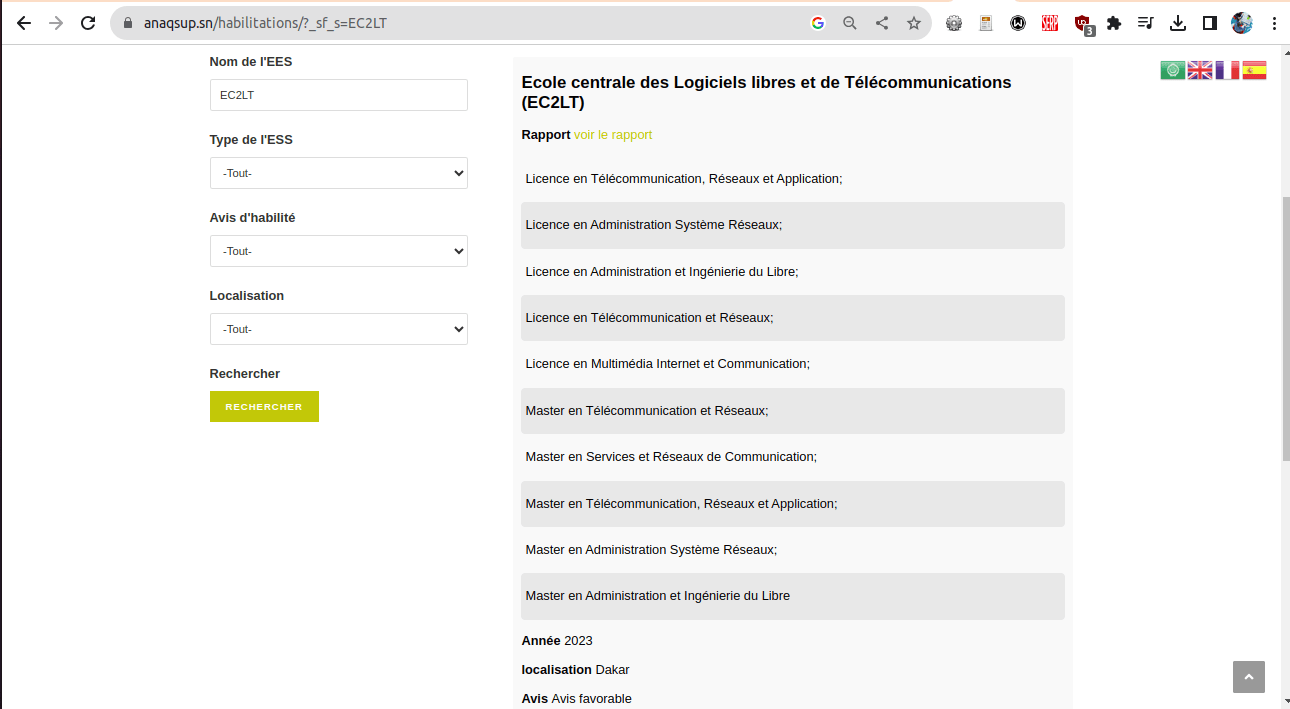Select 'Licence en Télécommunication et Réseaux' row

pyautogui.click(x=793, y=318)
